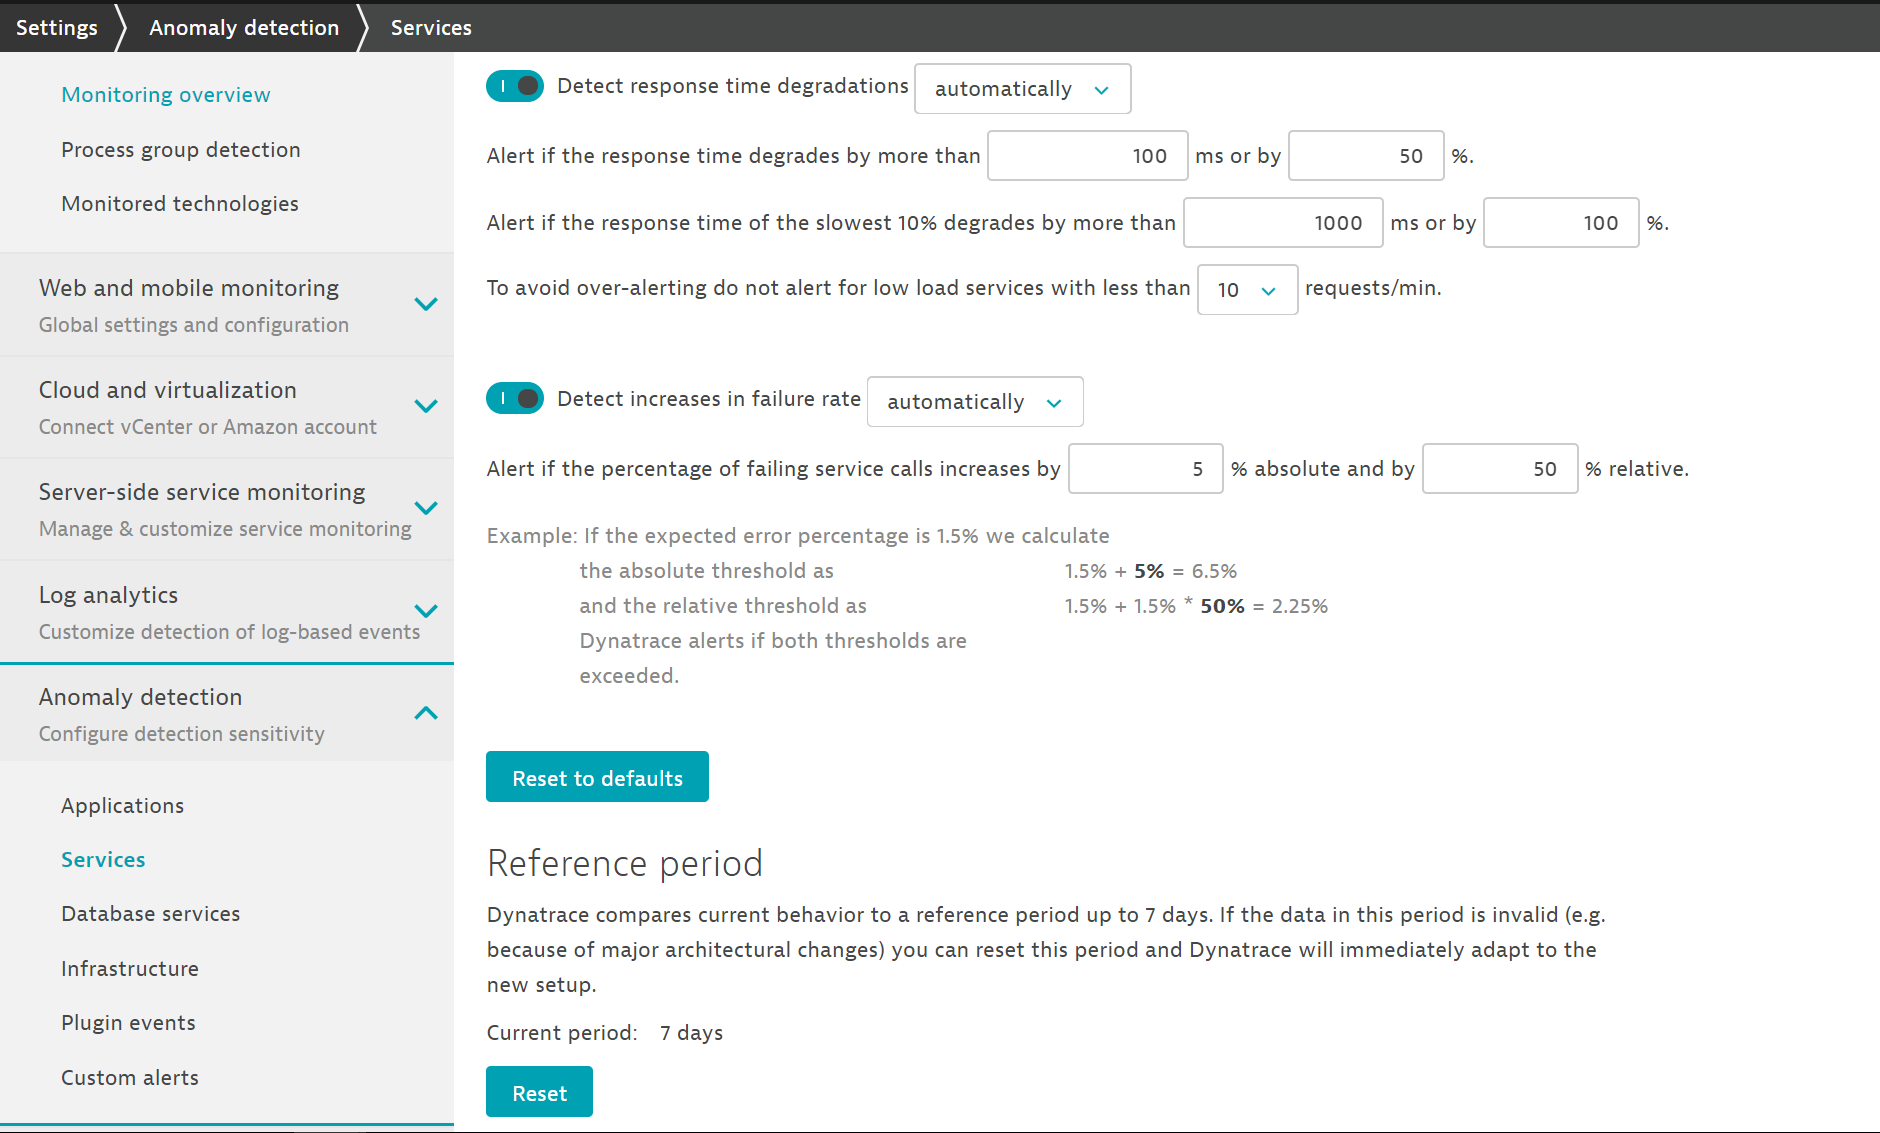The width and height of the screenshot is (1880, 1133).
Task: Expand Web and mobile monitoring section
Action: [x=426, y=304]
